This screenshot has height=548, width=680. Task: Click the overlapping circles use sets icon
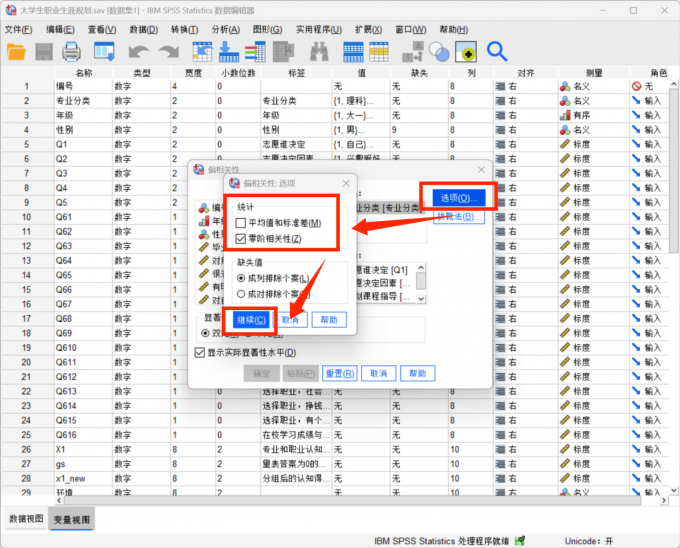click(439, 52)
